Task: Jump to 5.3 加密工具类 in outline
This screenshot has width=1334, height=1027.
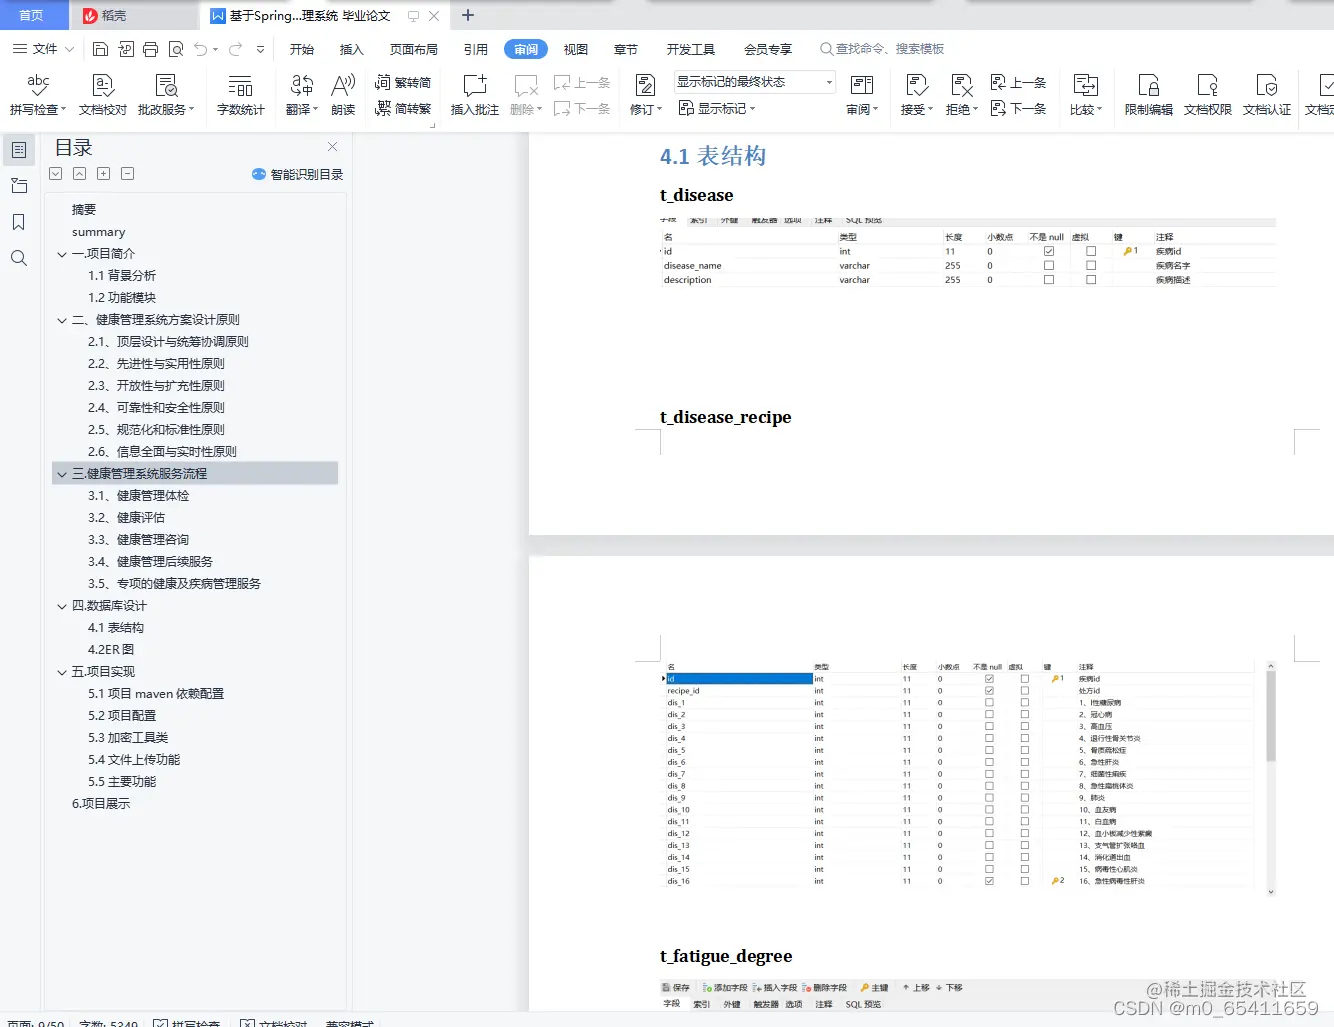Action: pyautogui.click(x=128, y=738)
